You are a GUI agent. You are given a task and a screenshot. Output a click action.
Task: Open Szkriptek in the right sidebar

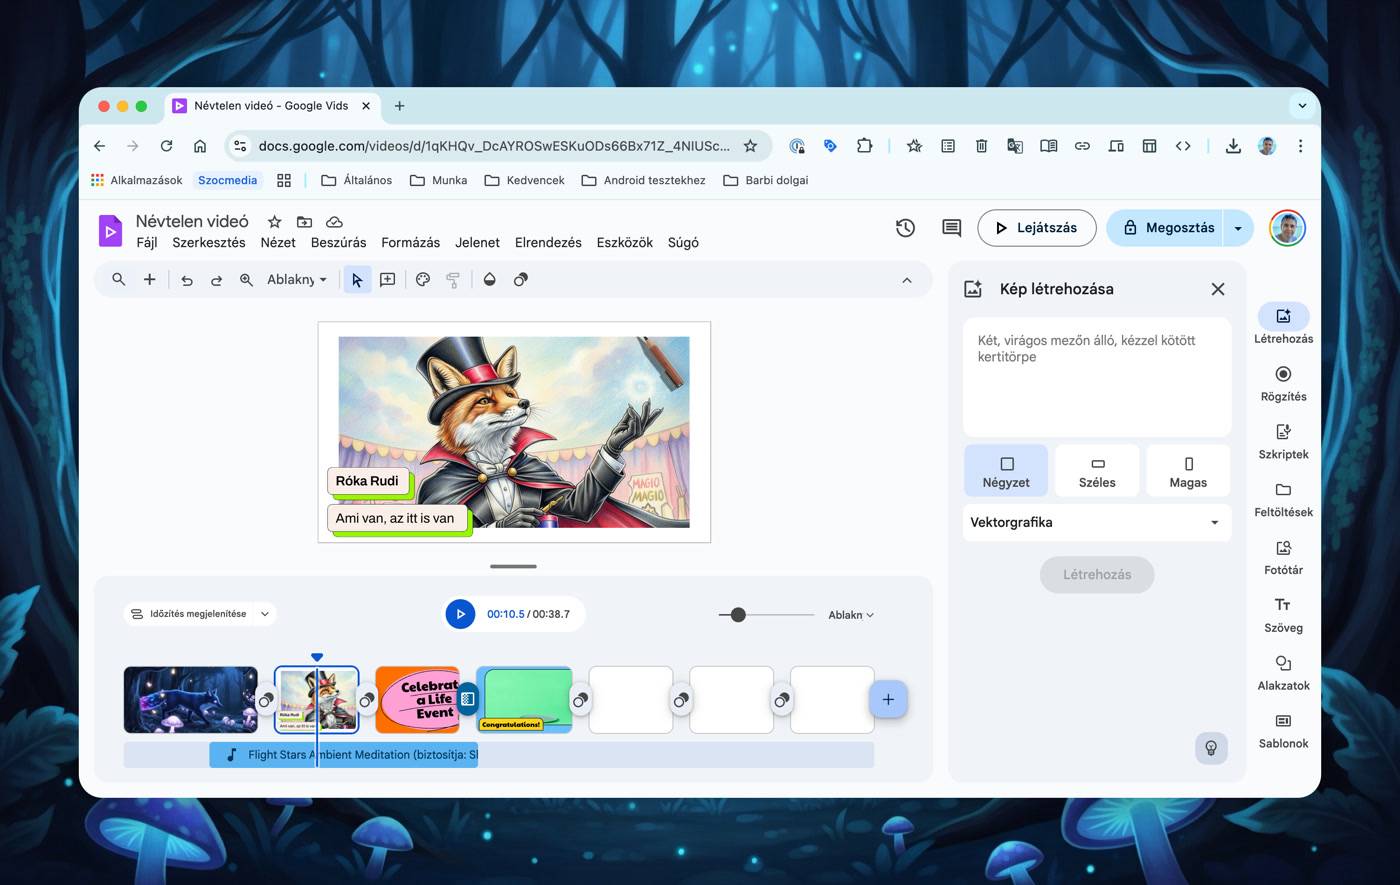coord(1283,441)
